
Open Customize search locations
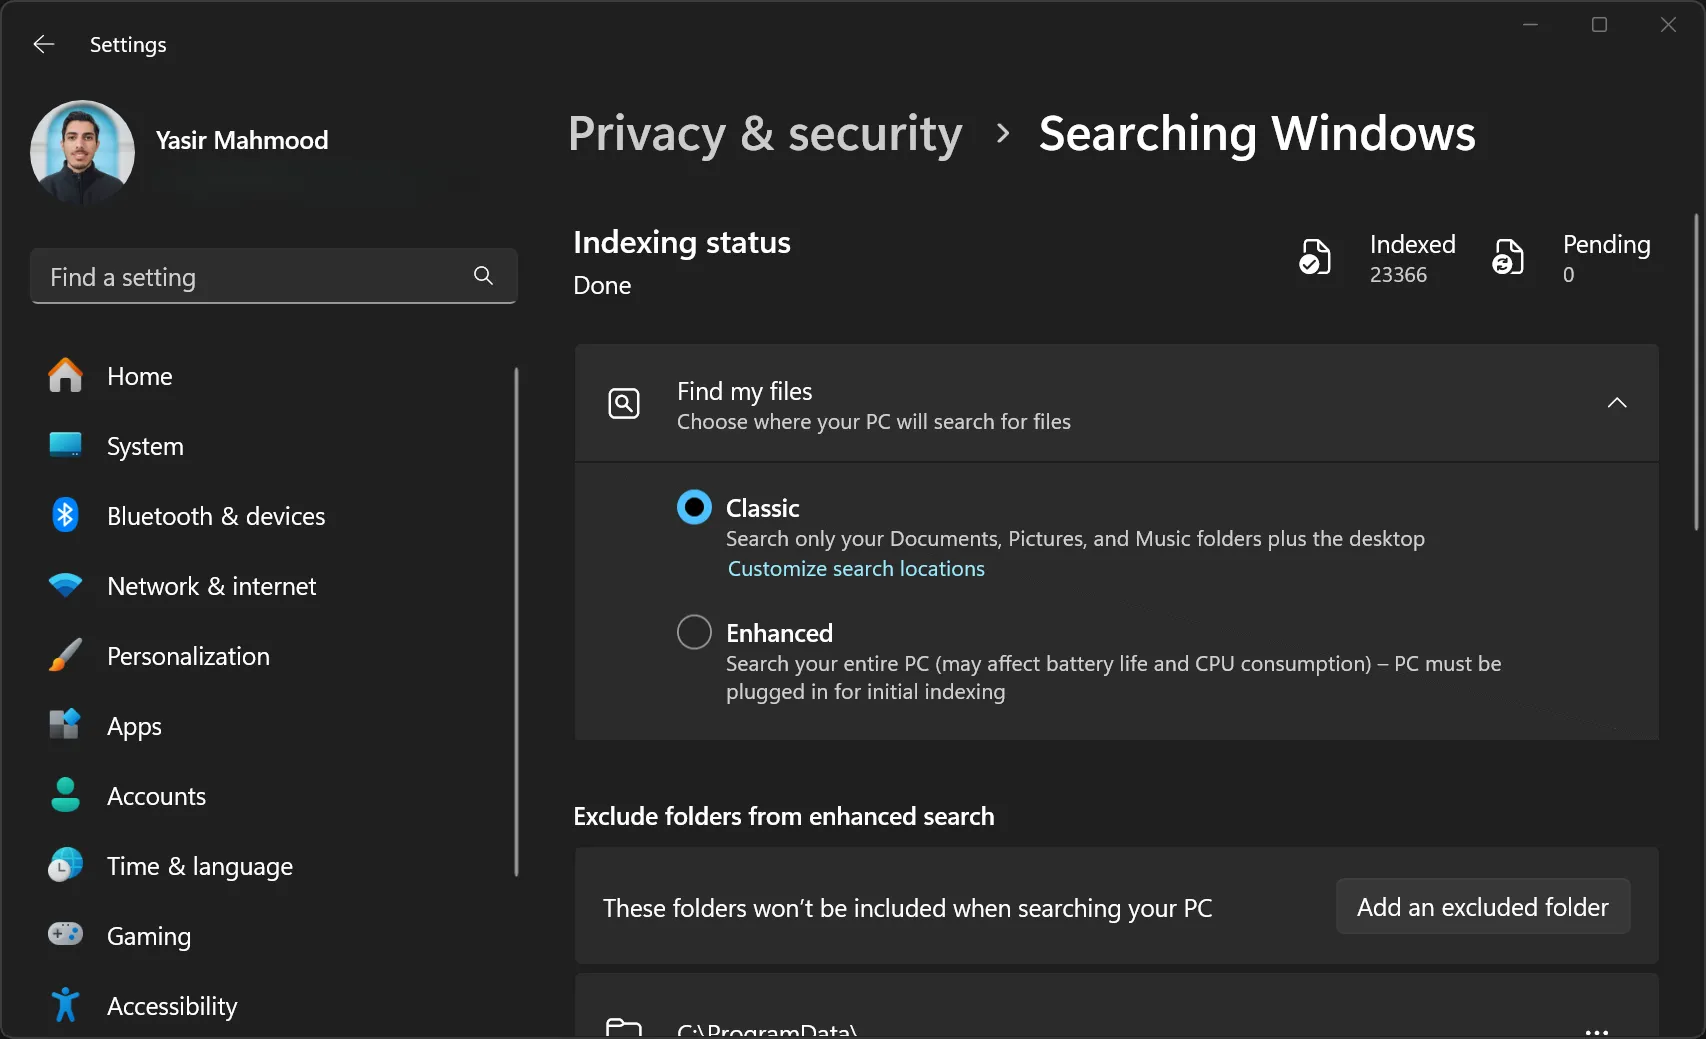tap(856, 568)
